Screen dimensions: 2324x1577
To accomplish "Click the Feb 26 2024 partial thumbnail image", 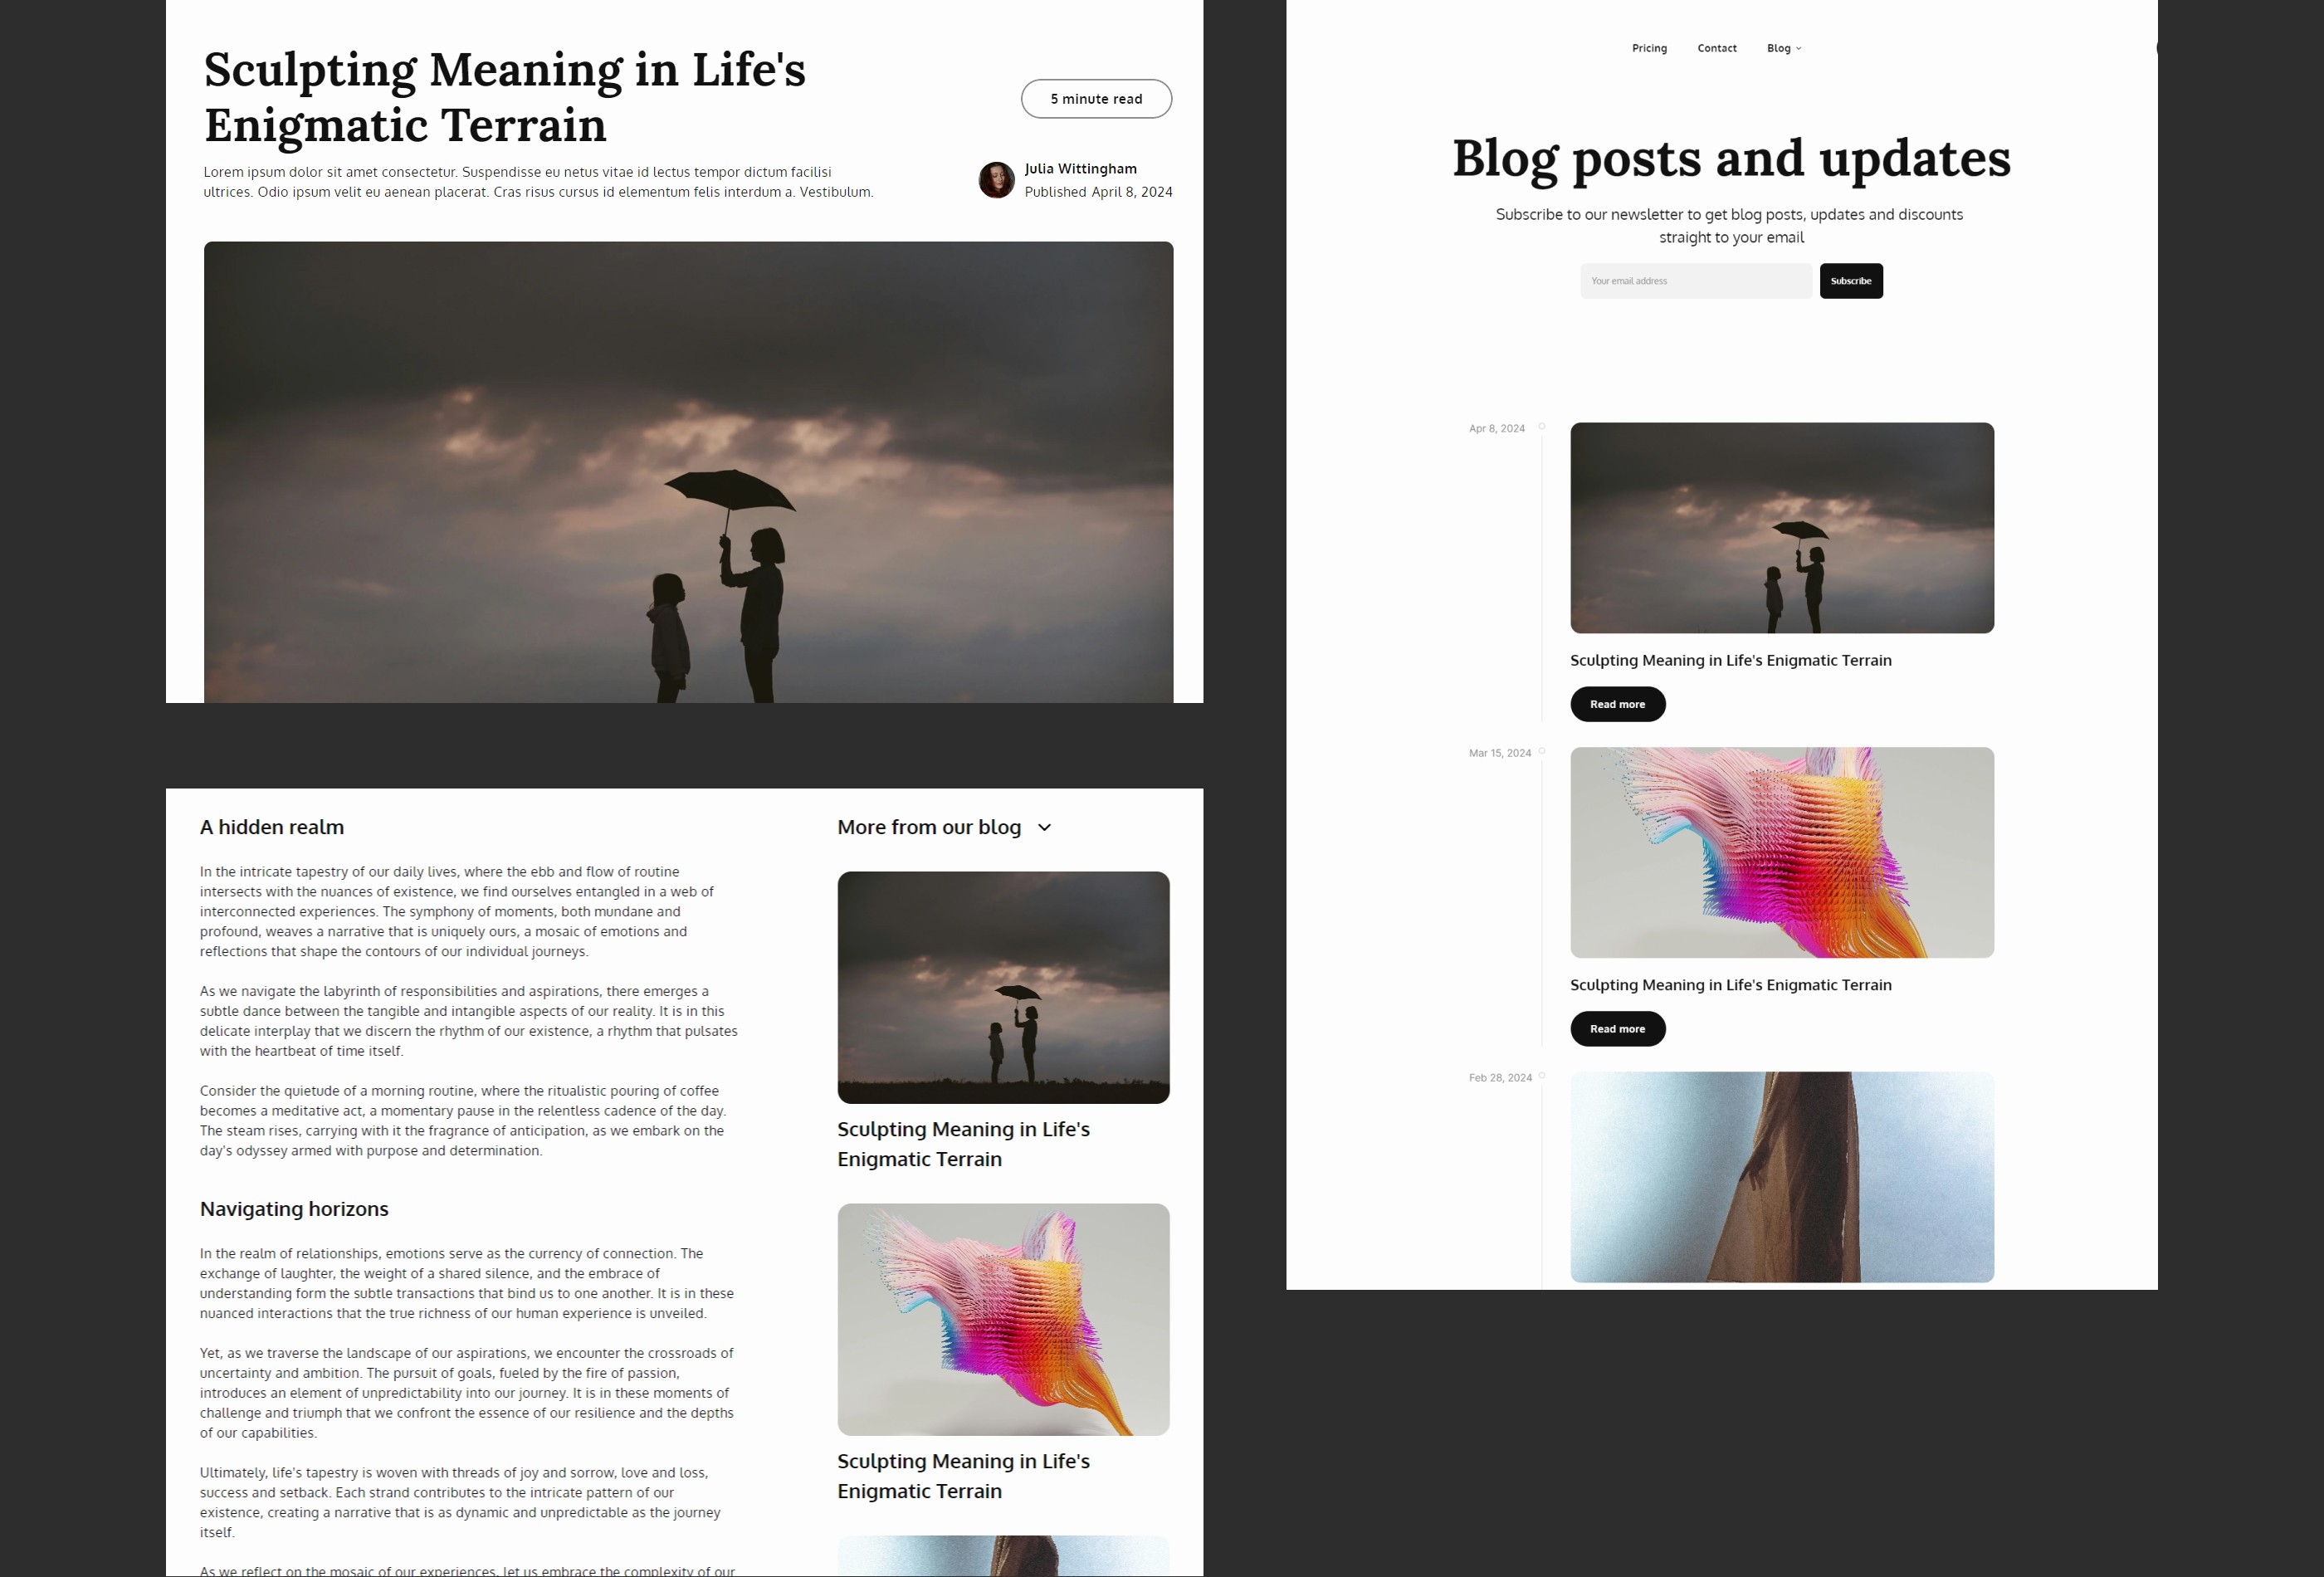I will point(1782,1176).
